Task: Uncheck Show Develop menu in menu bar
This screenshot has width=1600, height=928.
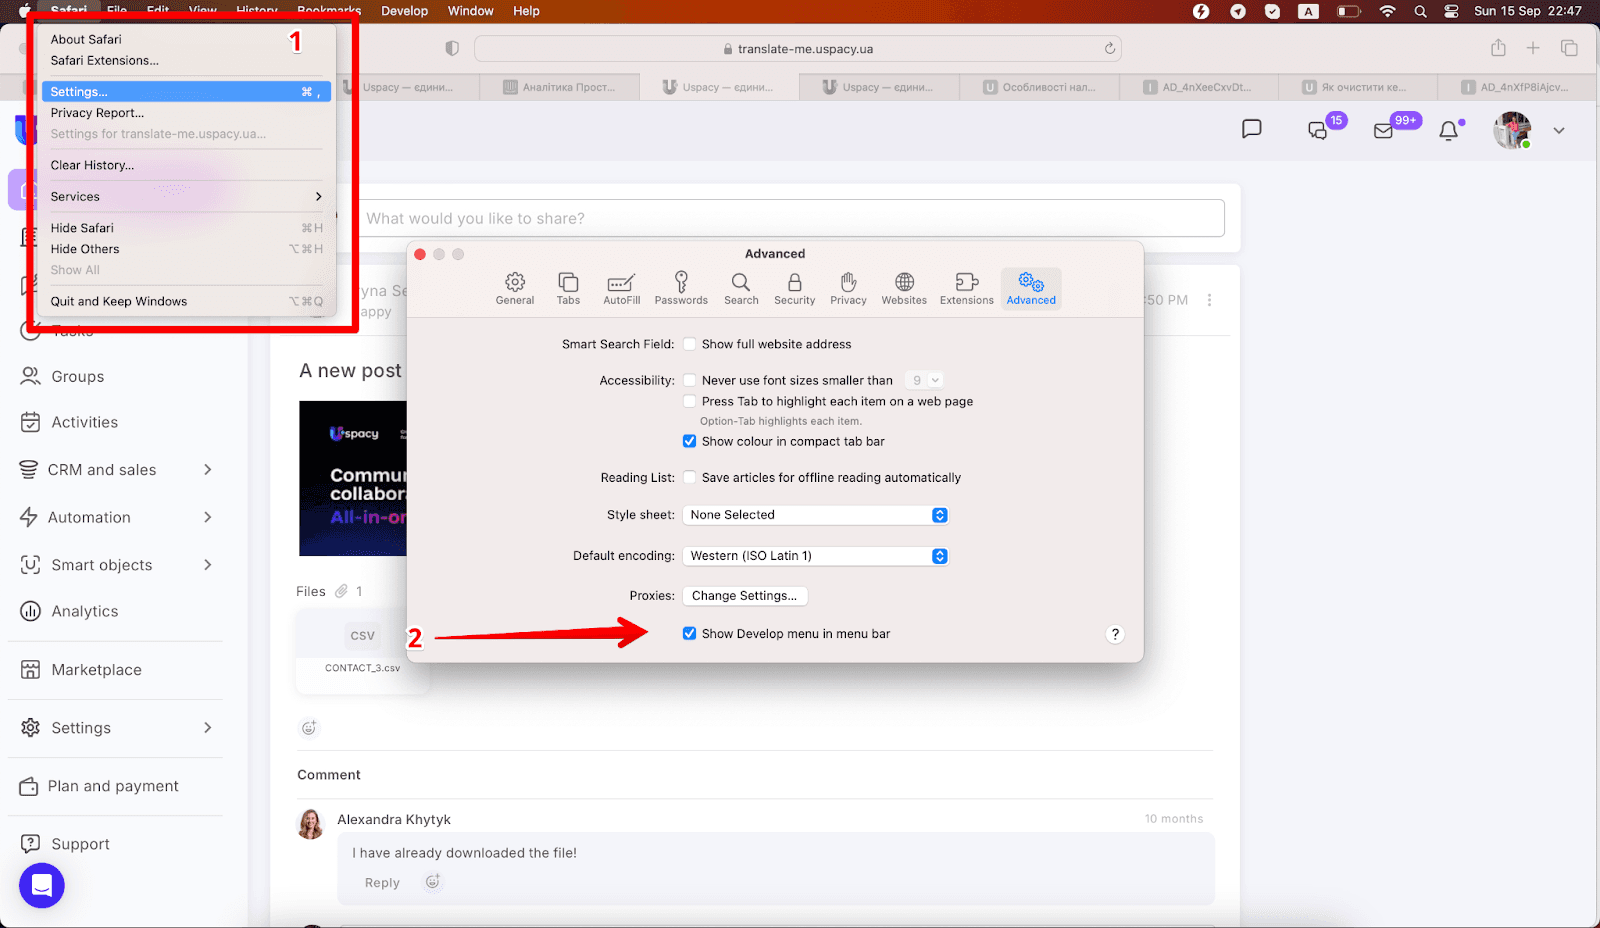Action: click(x=690, y=634)
